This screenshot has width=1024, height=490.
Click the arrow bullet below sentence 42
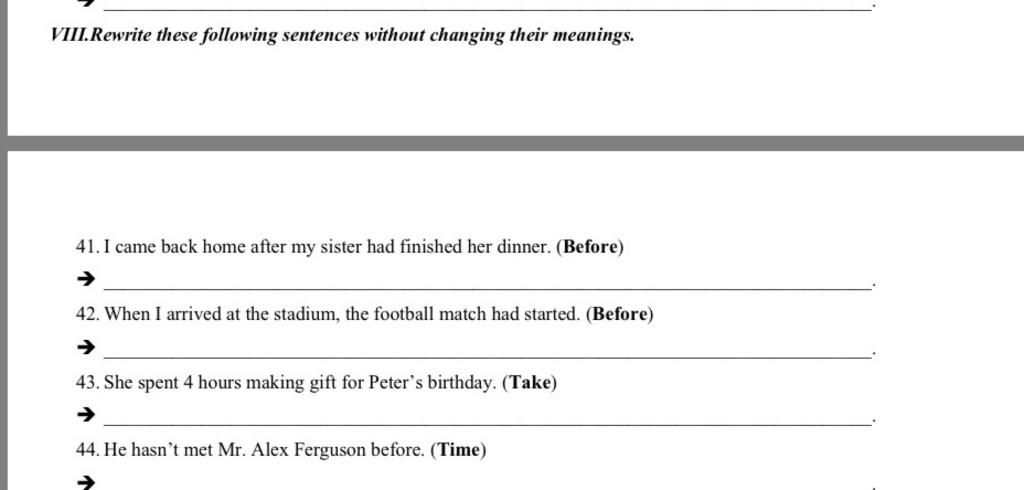pyautogui.click(x=86, y=347)
